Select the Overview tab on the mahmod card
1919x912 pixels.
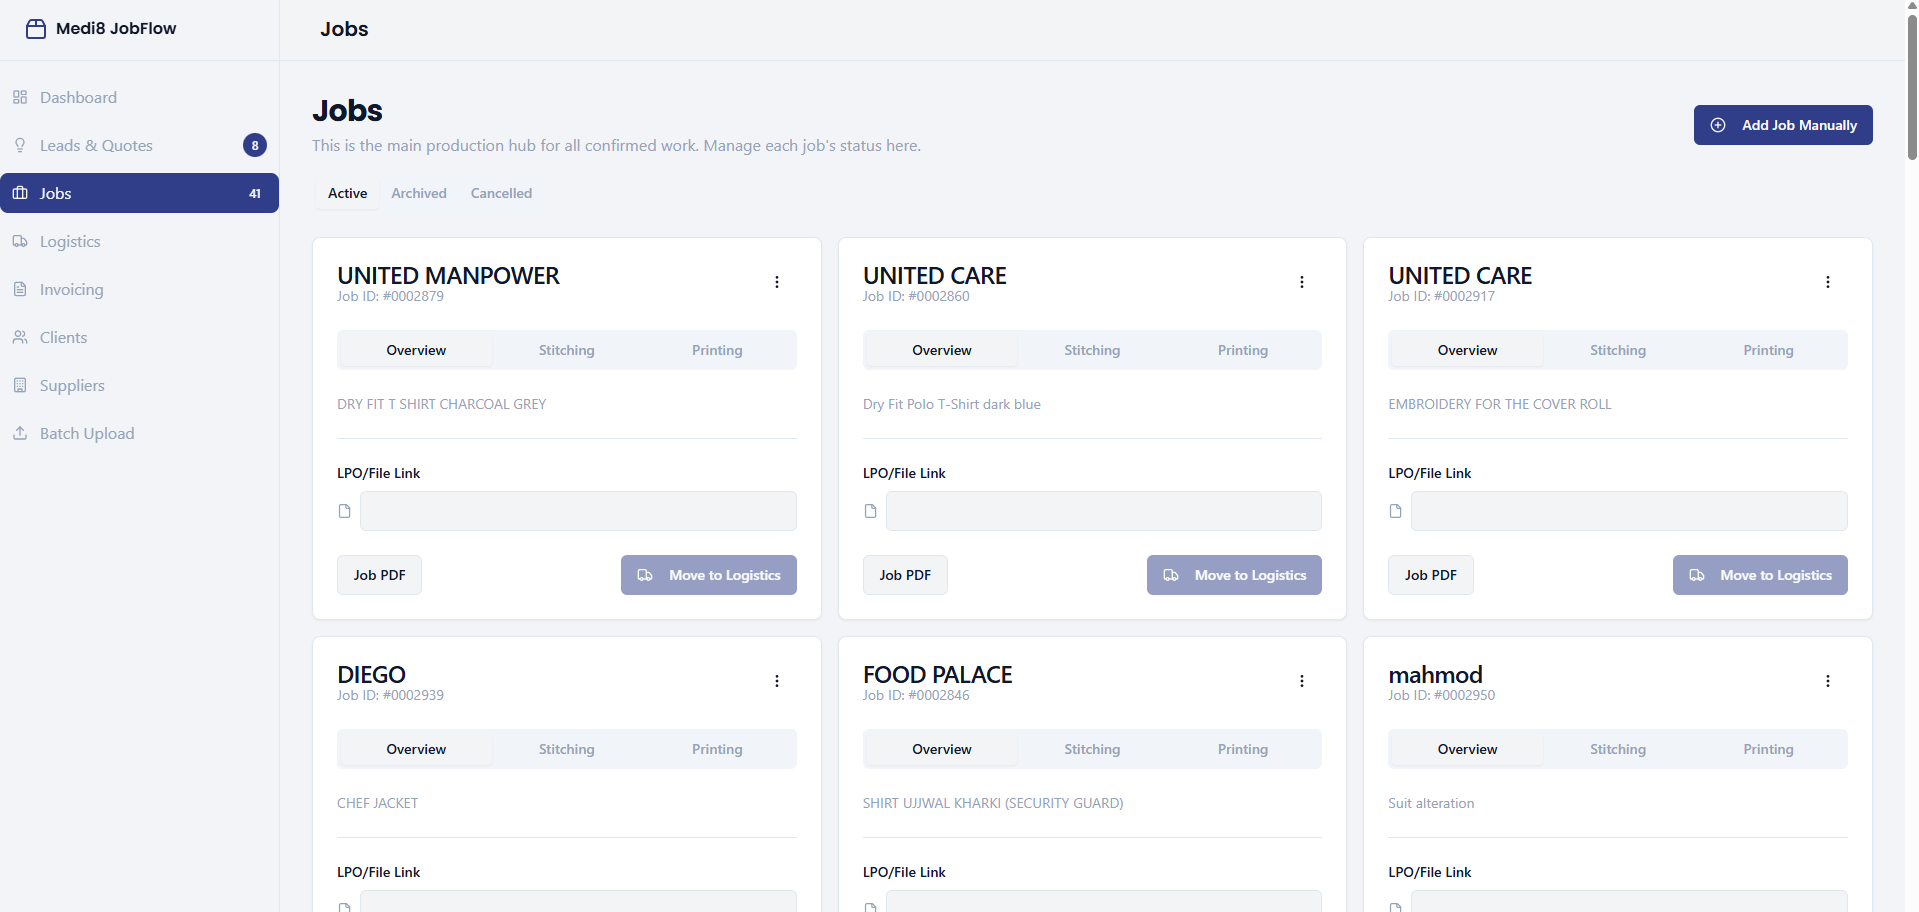1467,749
